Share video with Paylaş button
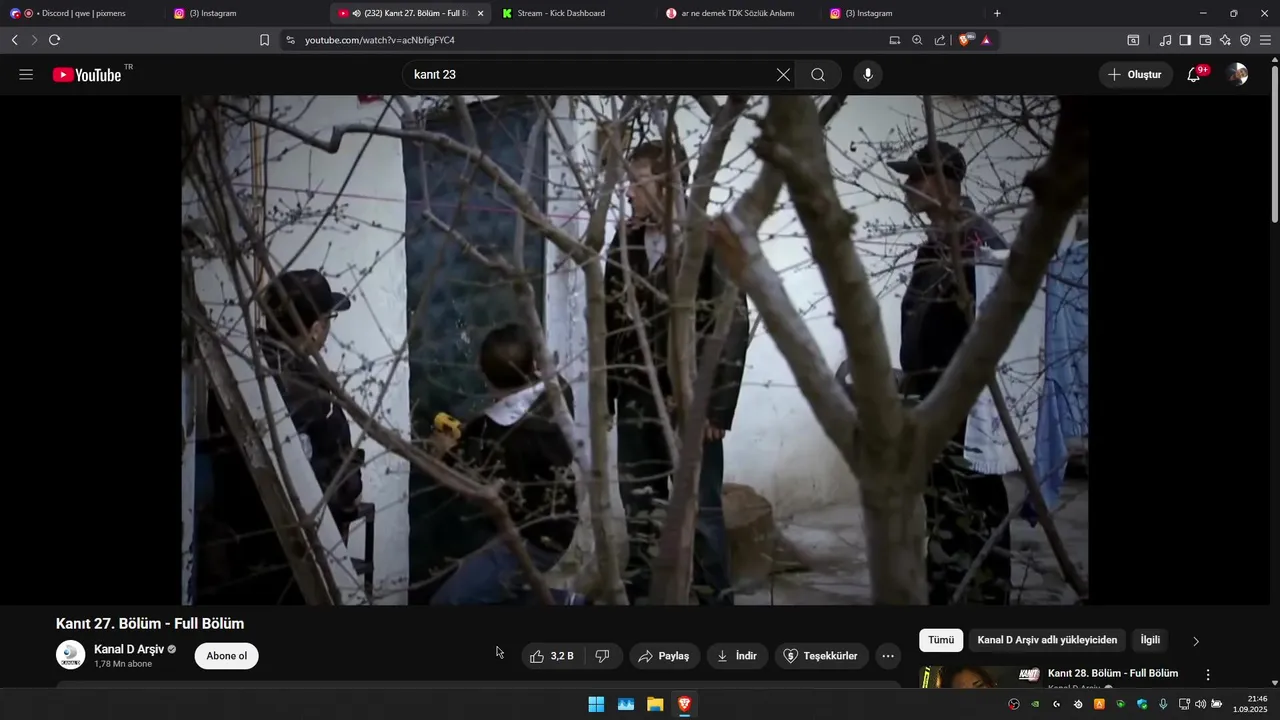This screenshot has height=720, width=1280. [664, 656]
